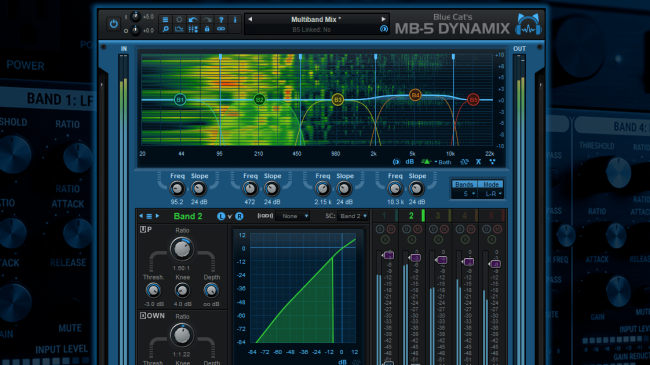This screenshot has width=650, height=365.
Task: Load the next preset with the right arrow
Action: (383, 19)
